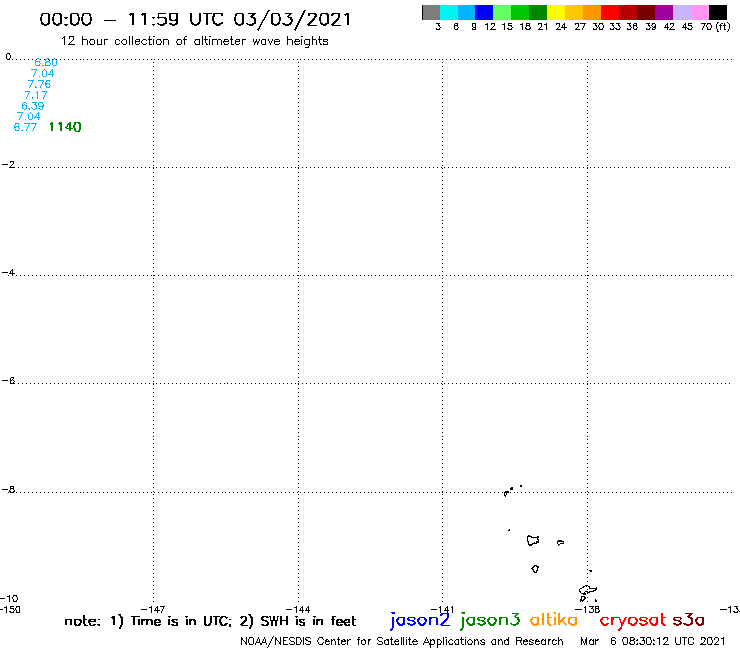Click the lavender swatch in the legend

[x=681, y=12]
